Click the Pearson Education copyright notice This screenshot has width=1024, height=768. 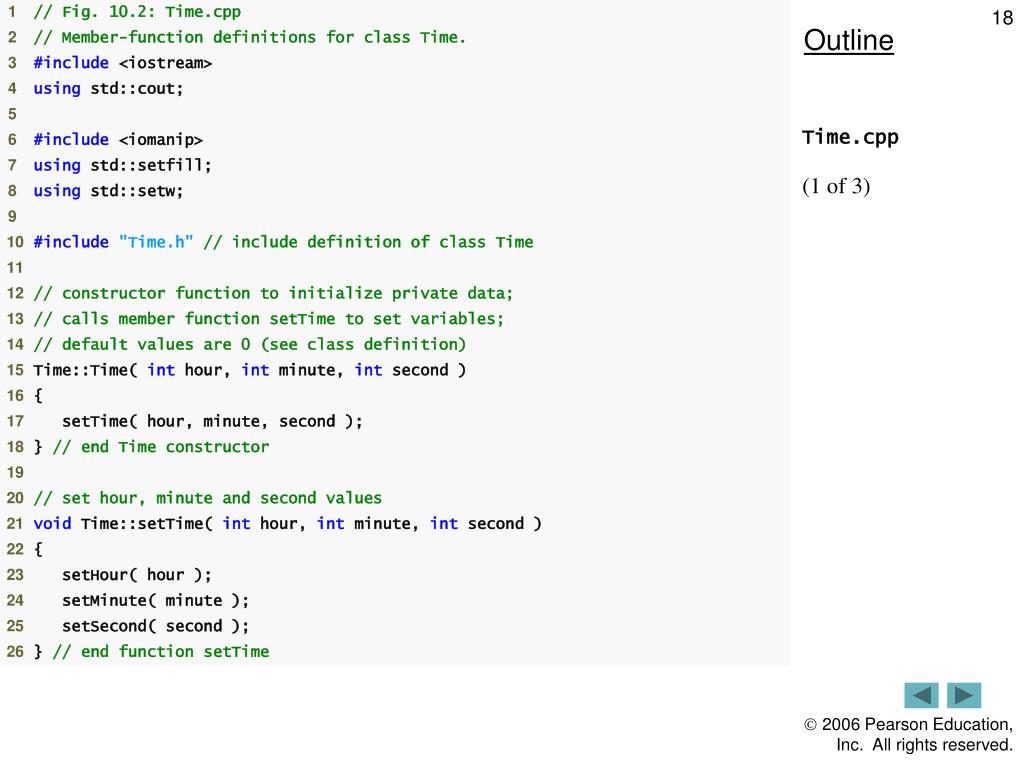click(x=908, y=734)
